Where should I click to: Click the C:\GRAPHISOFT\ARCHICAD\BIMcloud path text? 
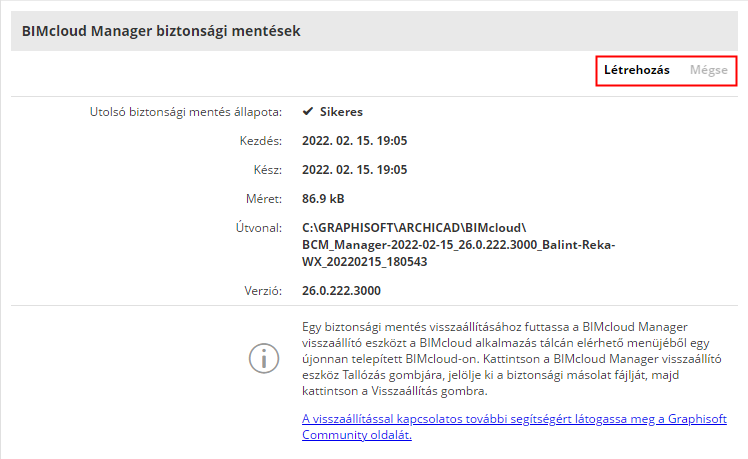pyautogui.click(x=458, y=245)
